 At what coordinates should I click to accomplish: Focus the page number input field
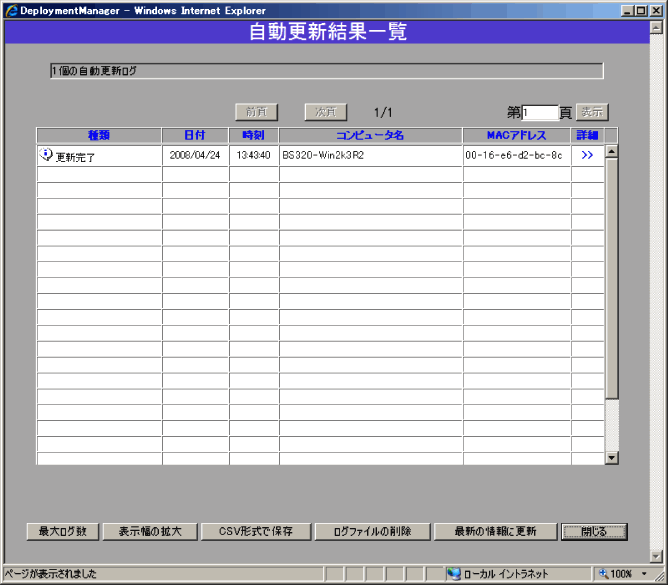pyautogui.click(x=540, y=113)
